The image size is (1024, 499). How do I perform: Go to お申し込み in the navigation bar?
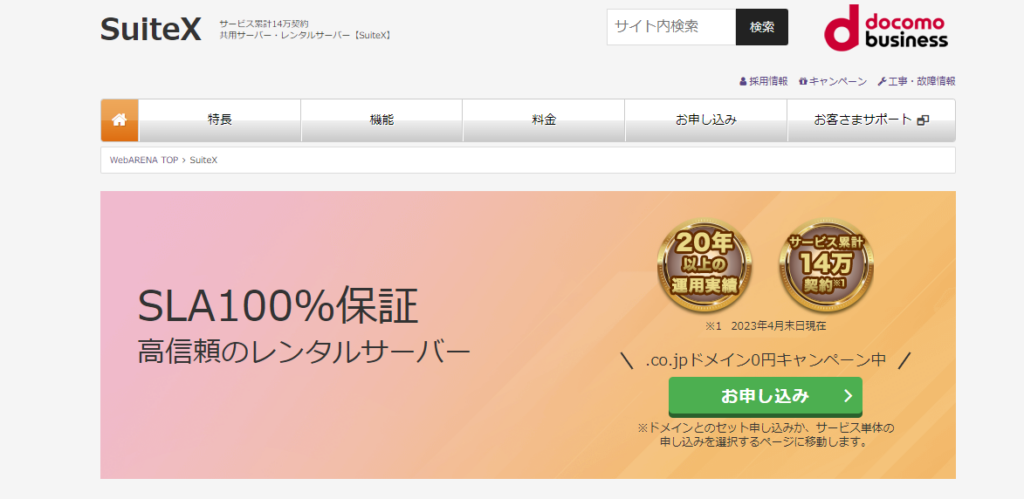coord(706,120)
